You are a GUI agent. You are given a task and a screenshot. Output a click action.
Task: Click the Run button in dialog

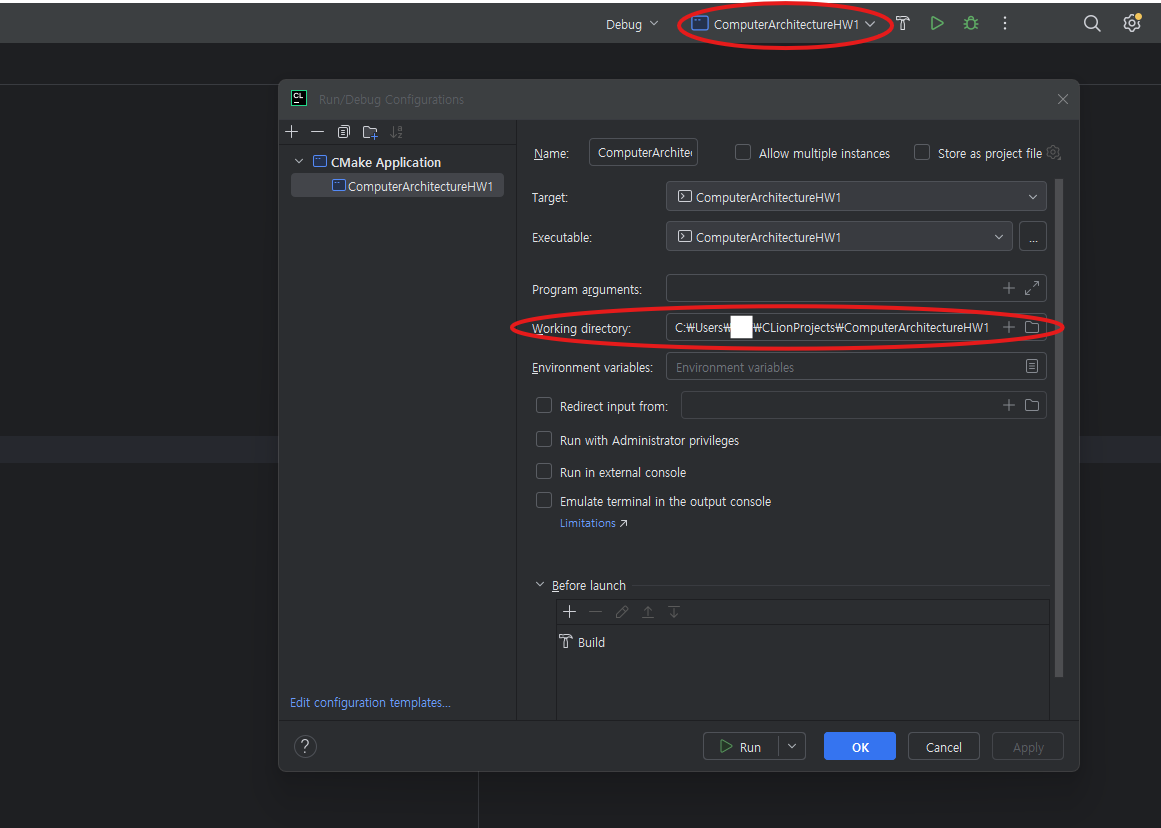coord(740,747)
